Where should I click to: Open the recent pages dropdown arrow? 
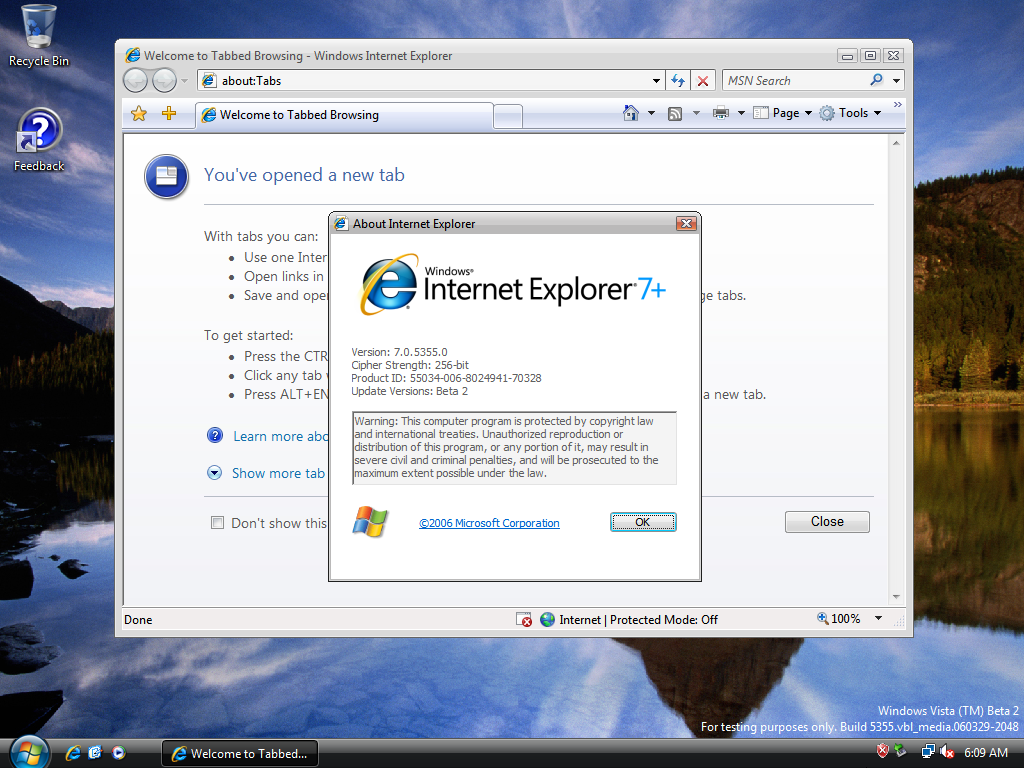pyautogui.click(x=184, y=80)
